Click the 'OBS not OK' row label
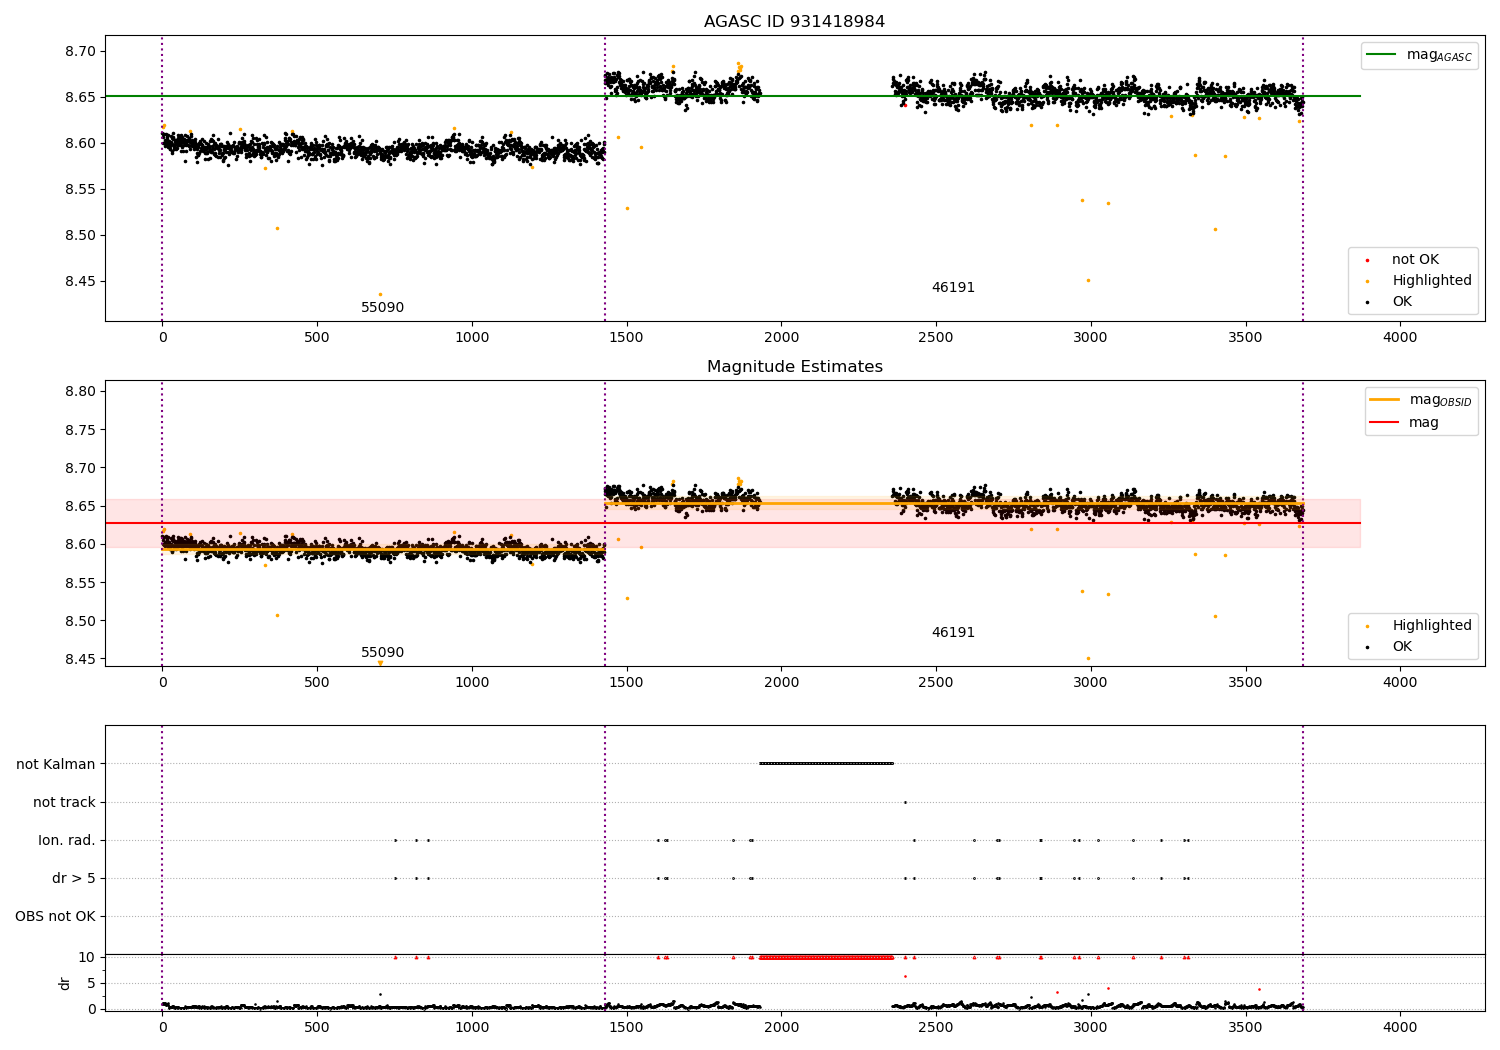 [55, 917]
